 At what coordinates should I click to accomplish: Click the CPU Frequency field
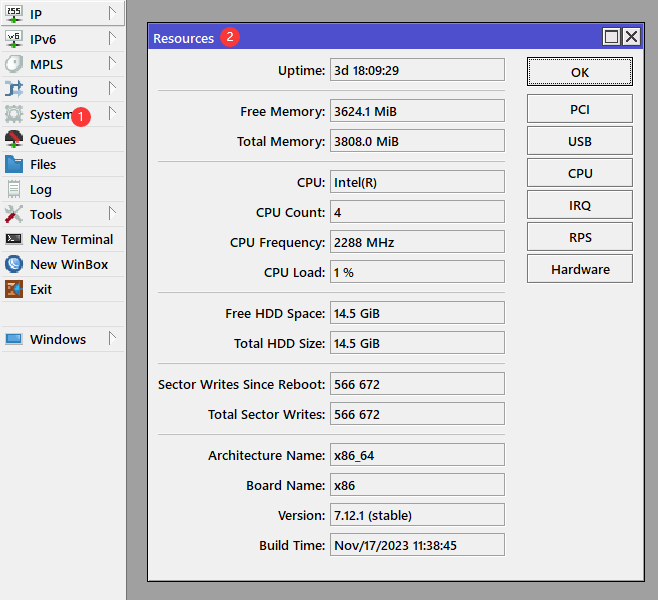[417, 242]
